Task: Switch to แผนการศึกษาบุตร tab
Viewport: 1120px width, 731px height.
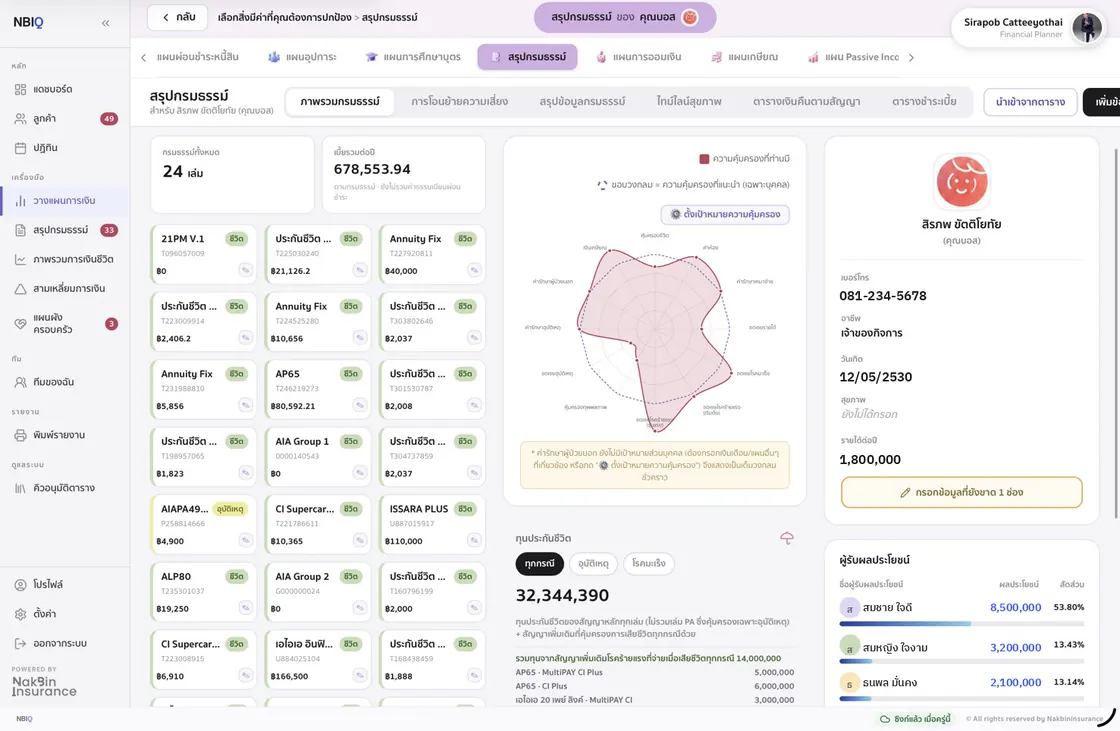Action: [413, 57]
